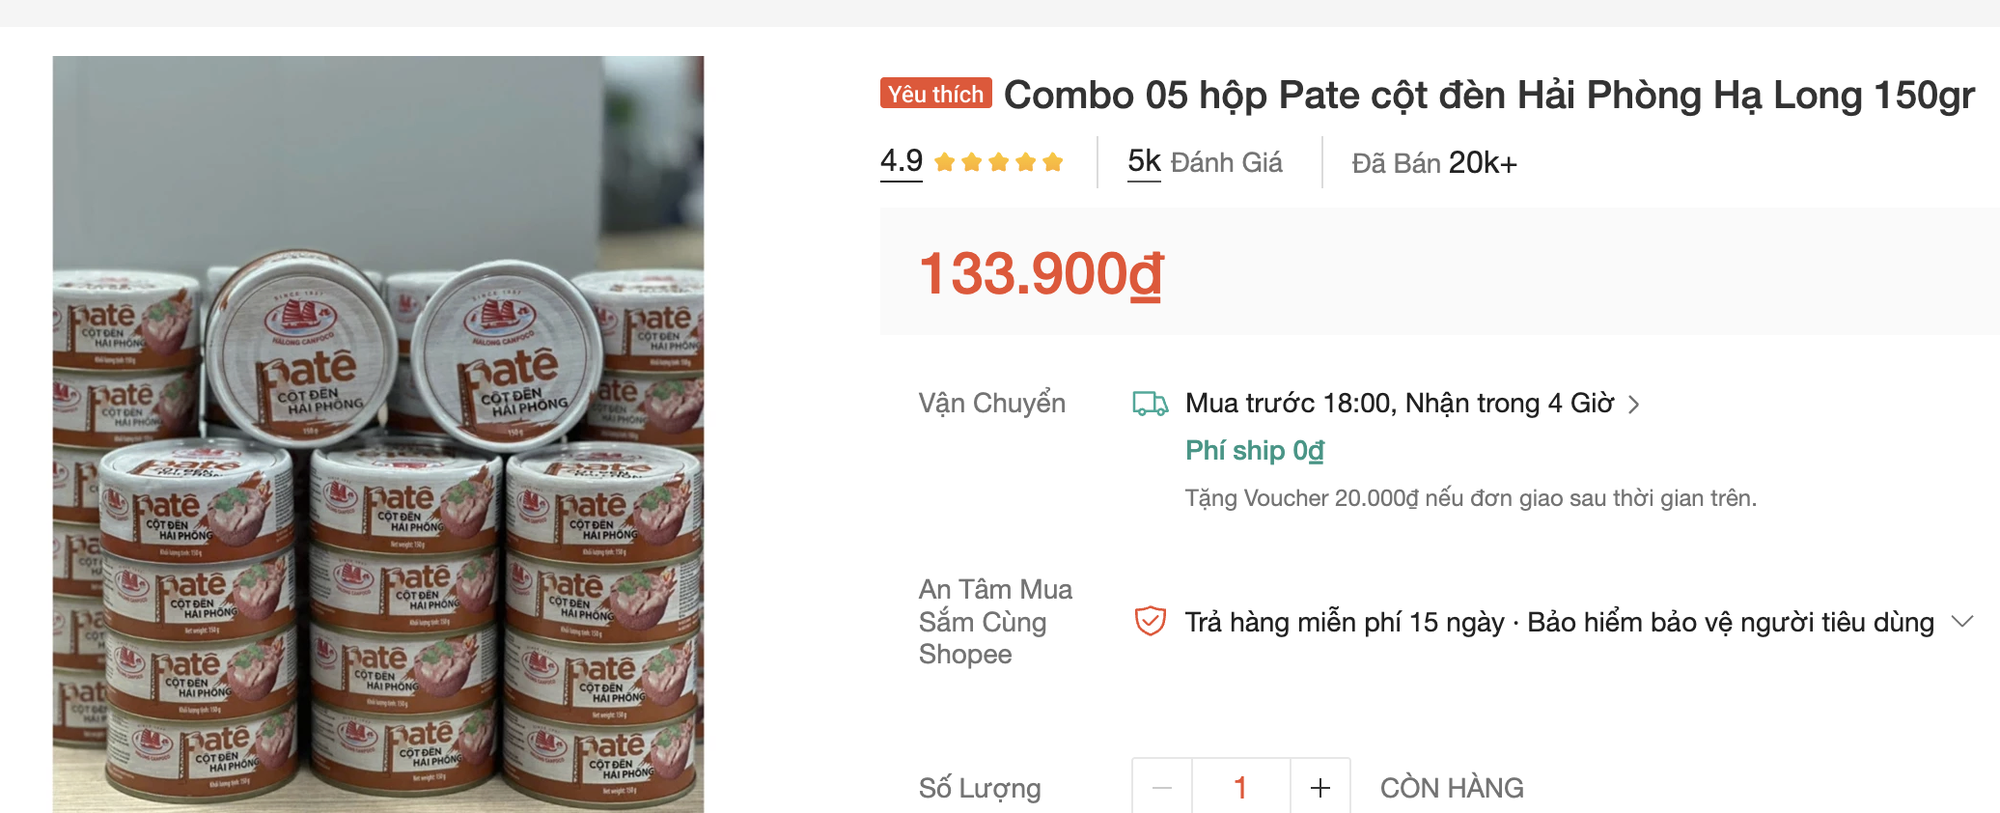Click inside the quantity input field
This screenshot has height=813, width=2000.
1239,787
